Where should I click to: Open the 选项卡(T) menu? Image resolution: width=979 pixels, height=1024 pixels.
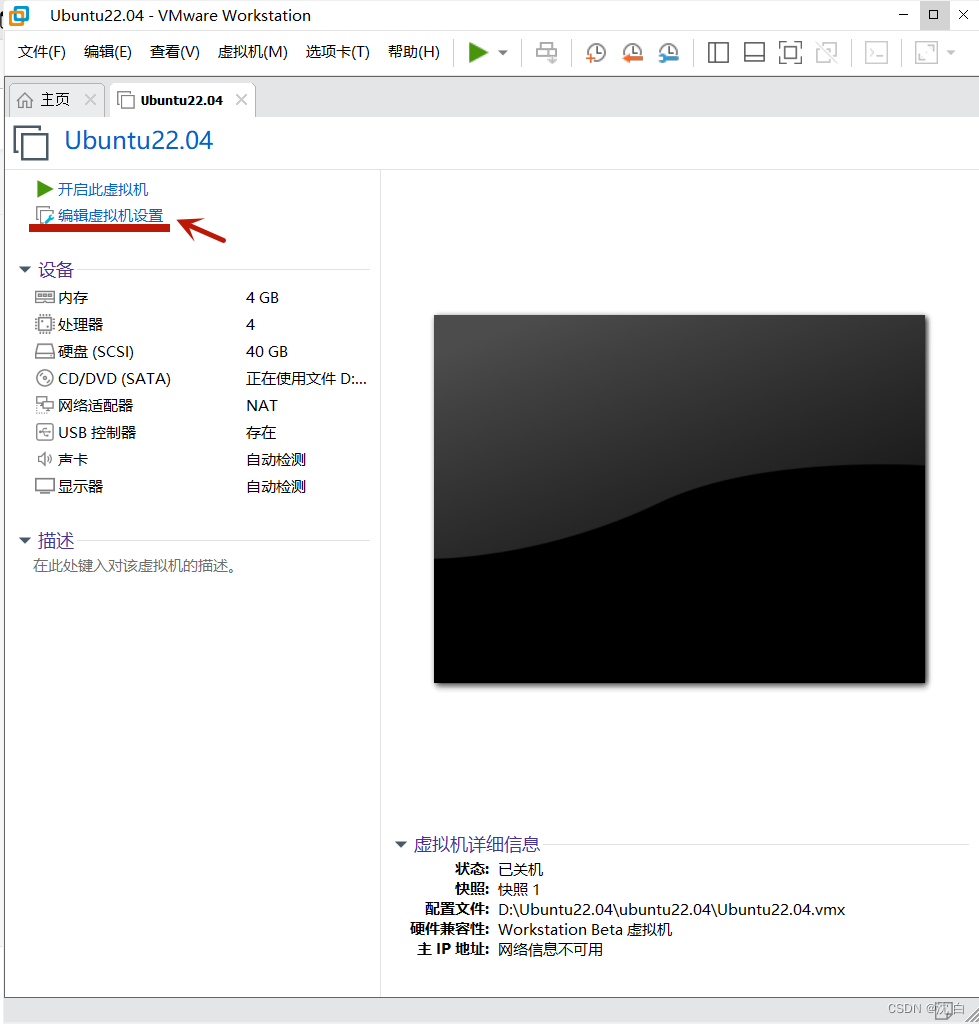(338, 52)
